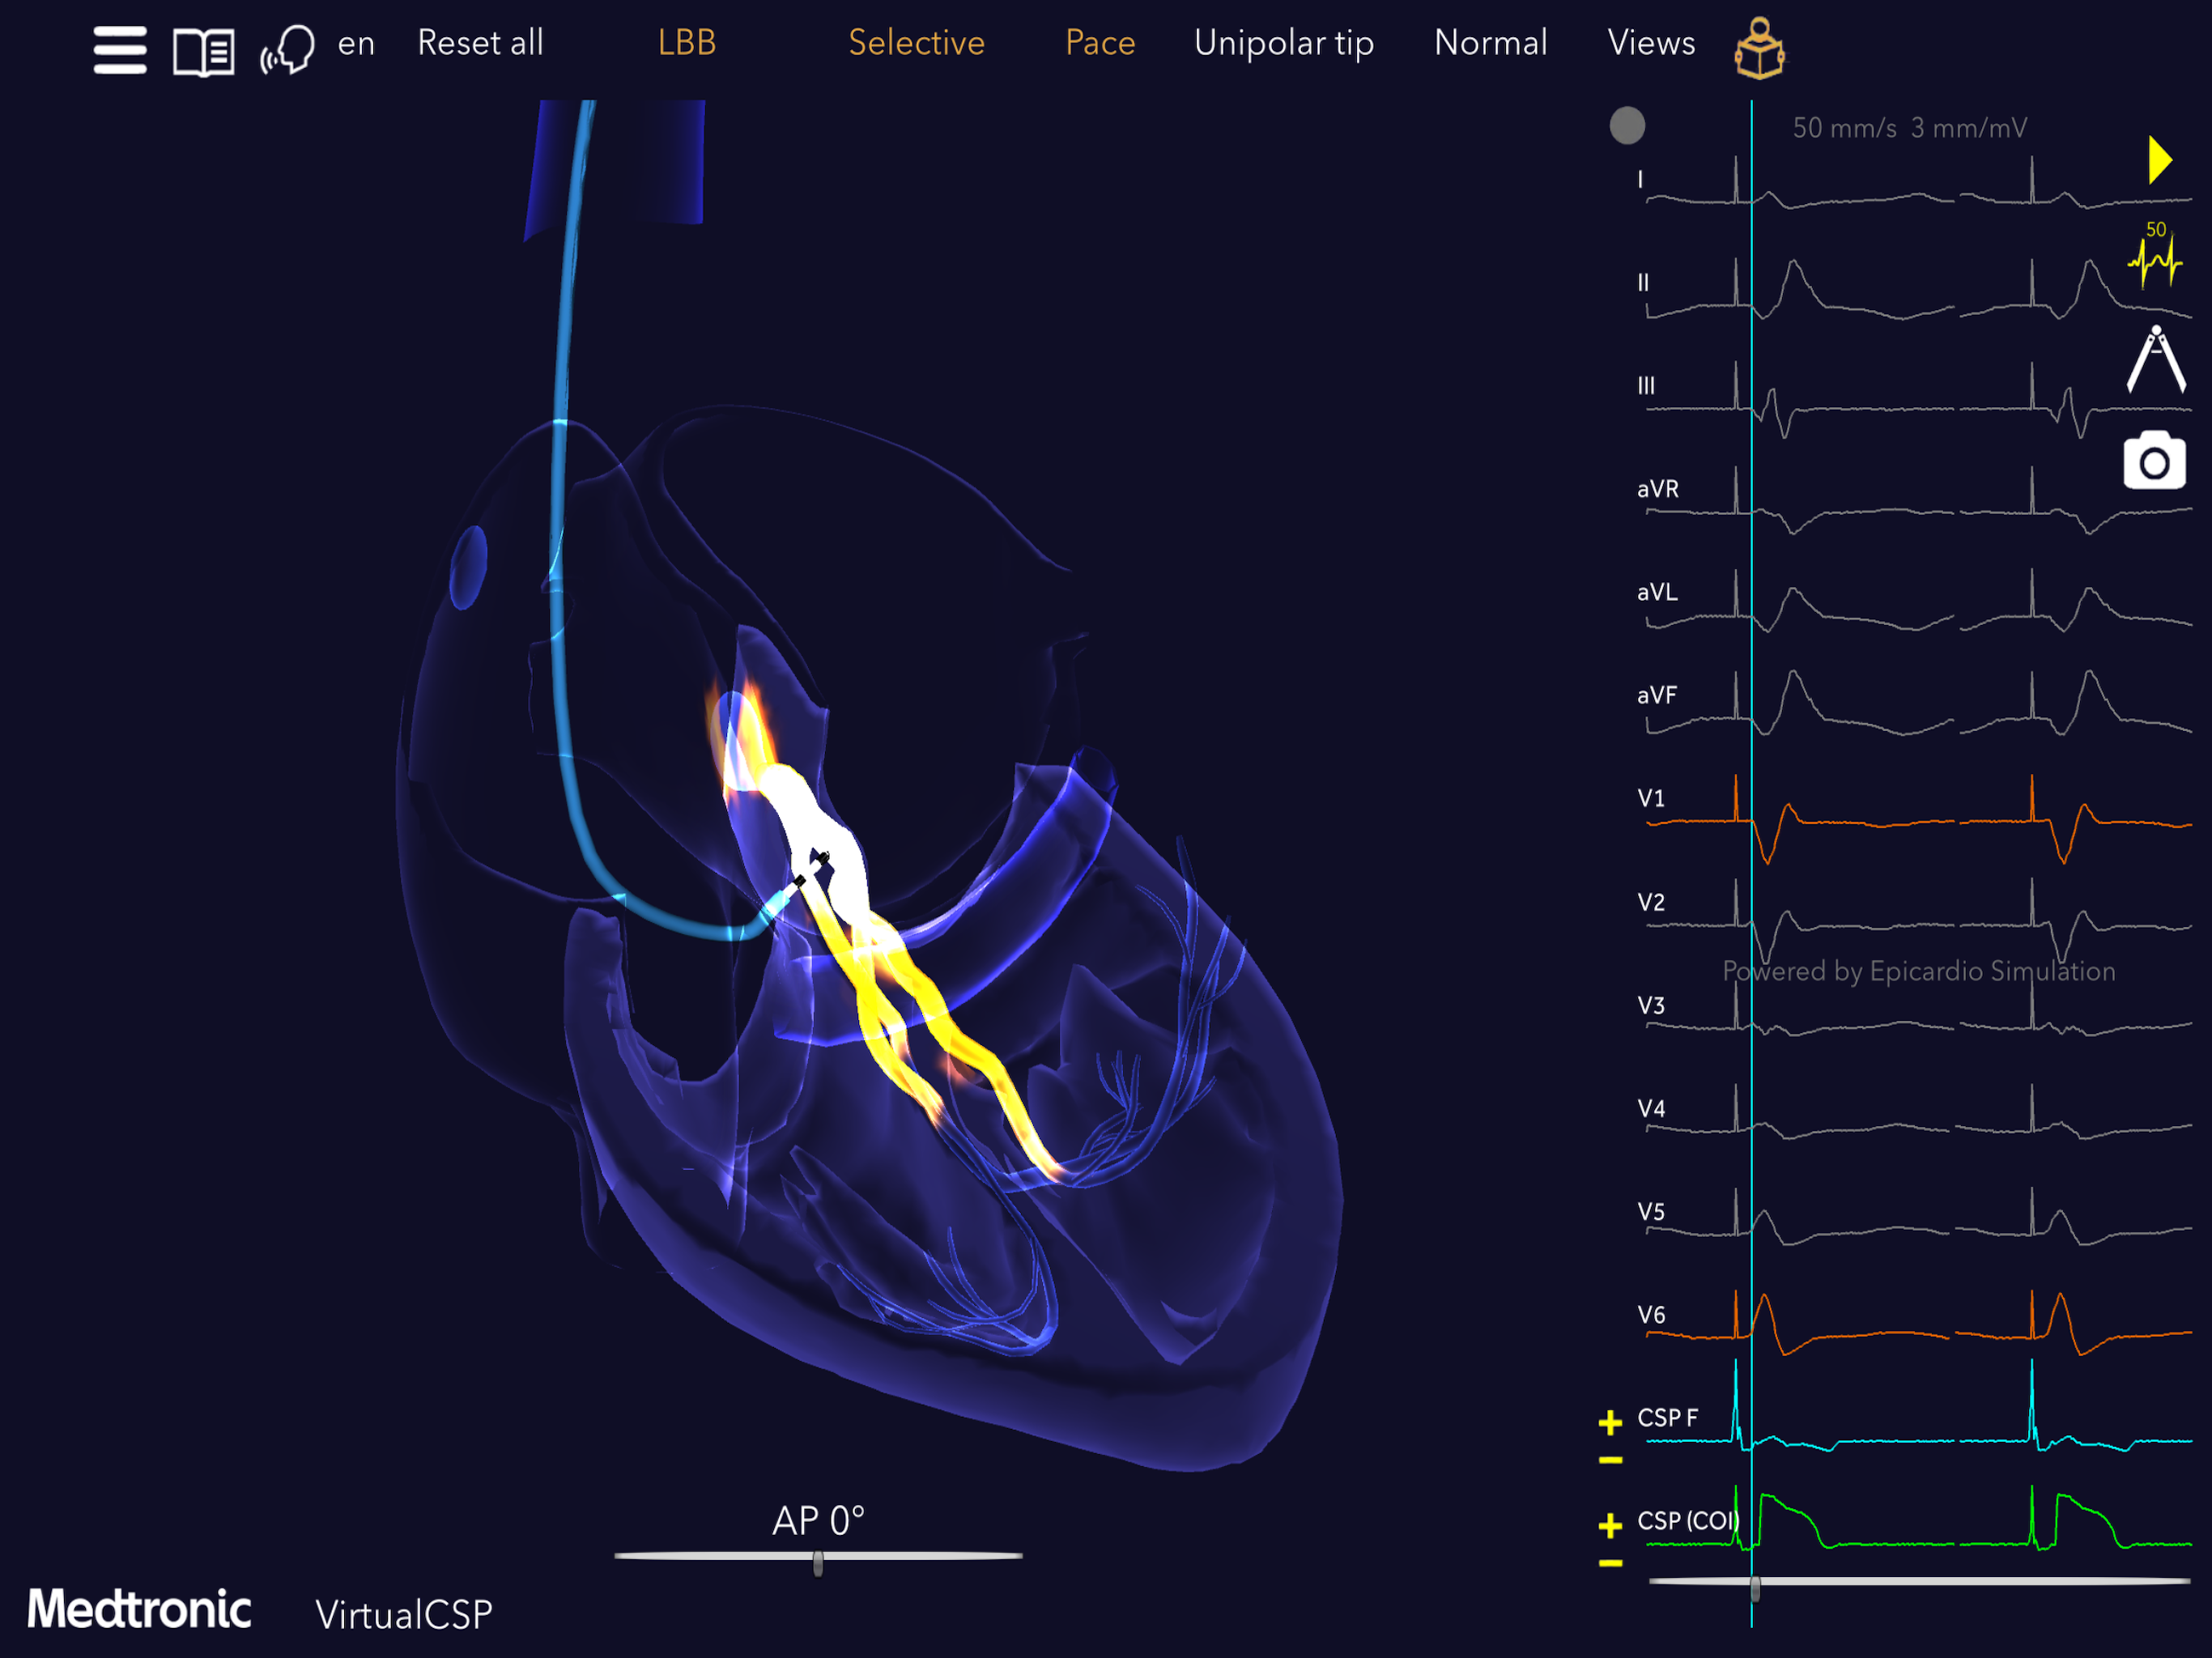Click the voice narration head icon

288,49
